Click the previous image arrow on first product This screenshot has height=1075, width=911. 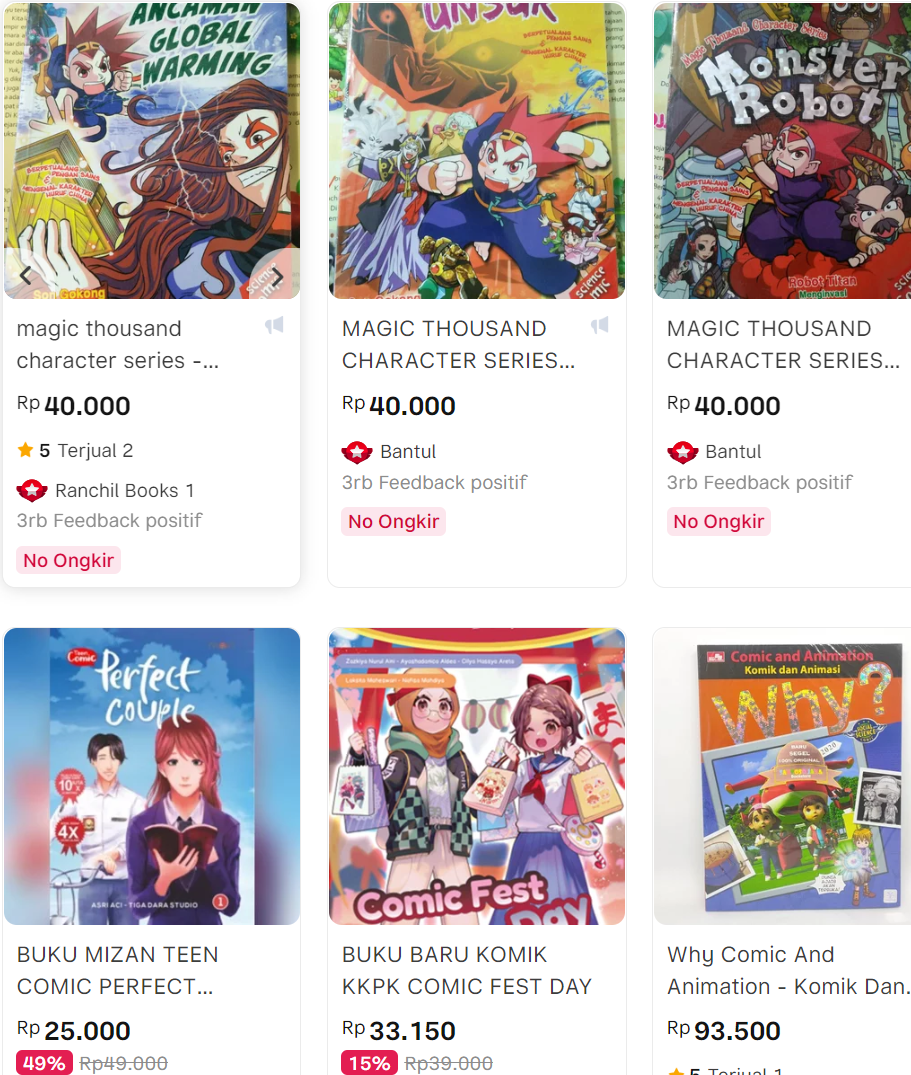click(25, 276)
